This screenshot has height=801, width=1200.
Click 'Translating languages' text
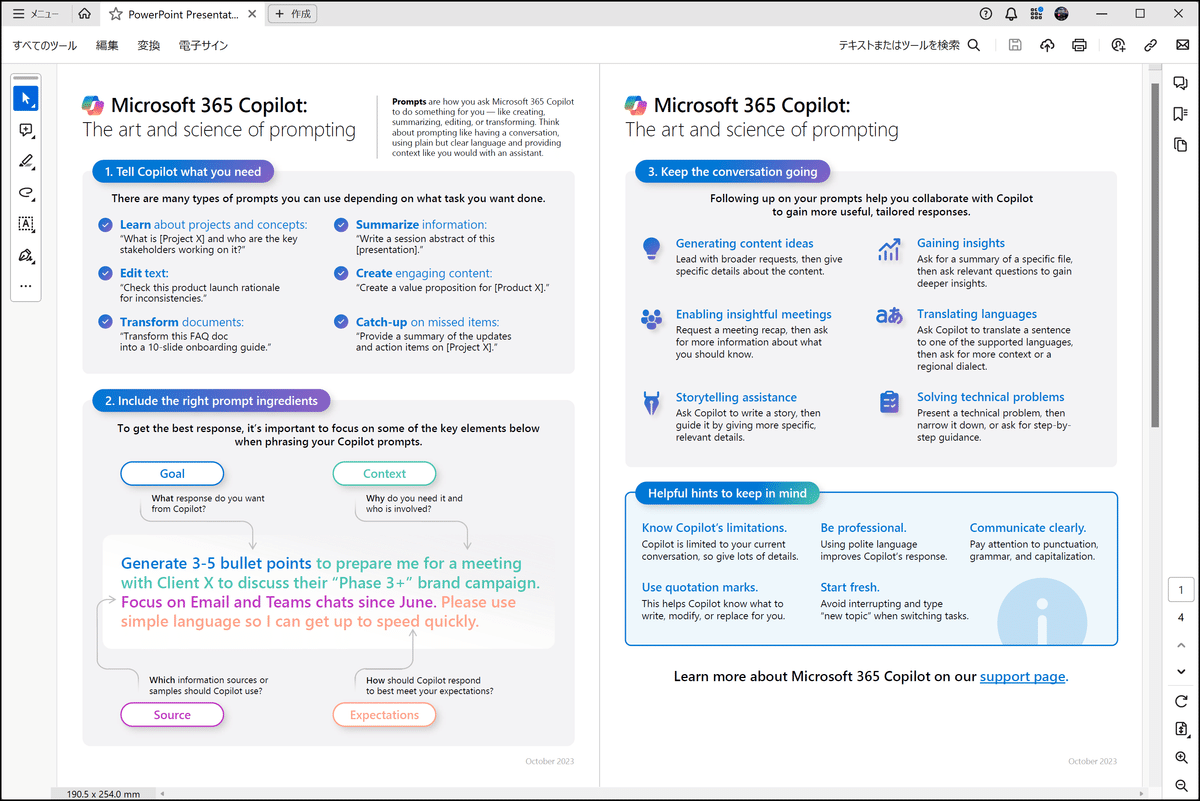(x=977, y=314)
